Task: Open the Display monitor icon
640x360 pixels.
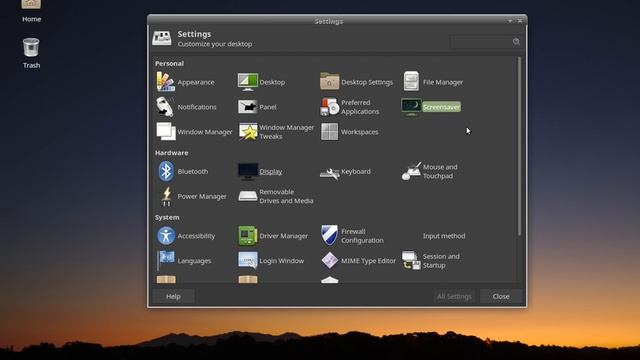Action: coord(248,171)
